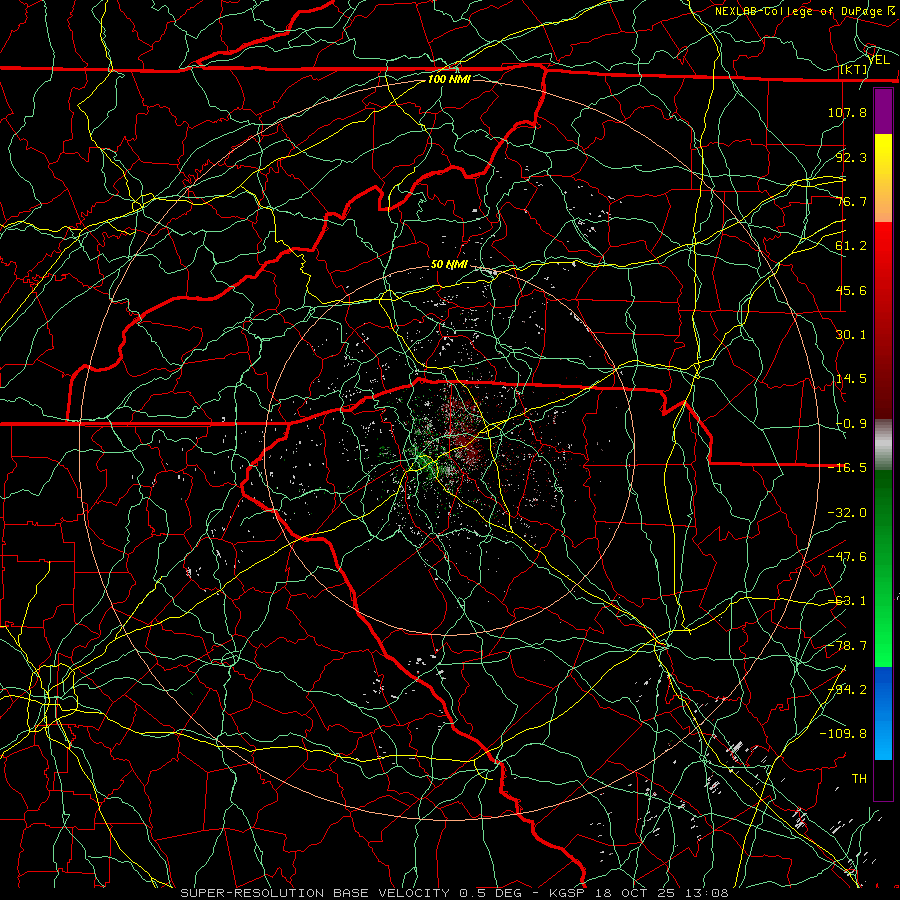Pick the black TH segment of color bar

pyautogui.click(x=883, y=779)
